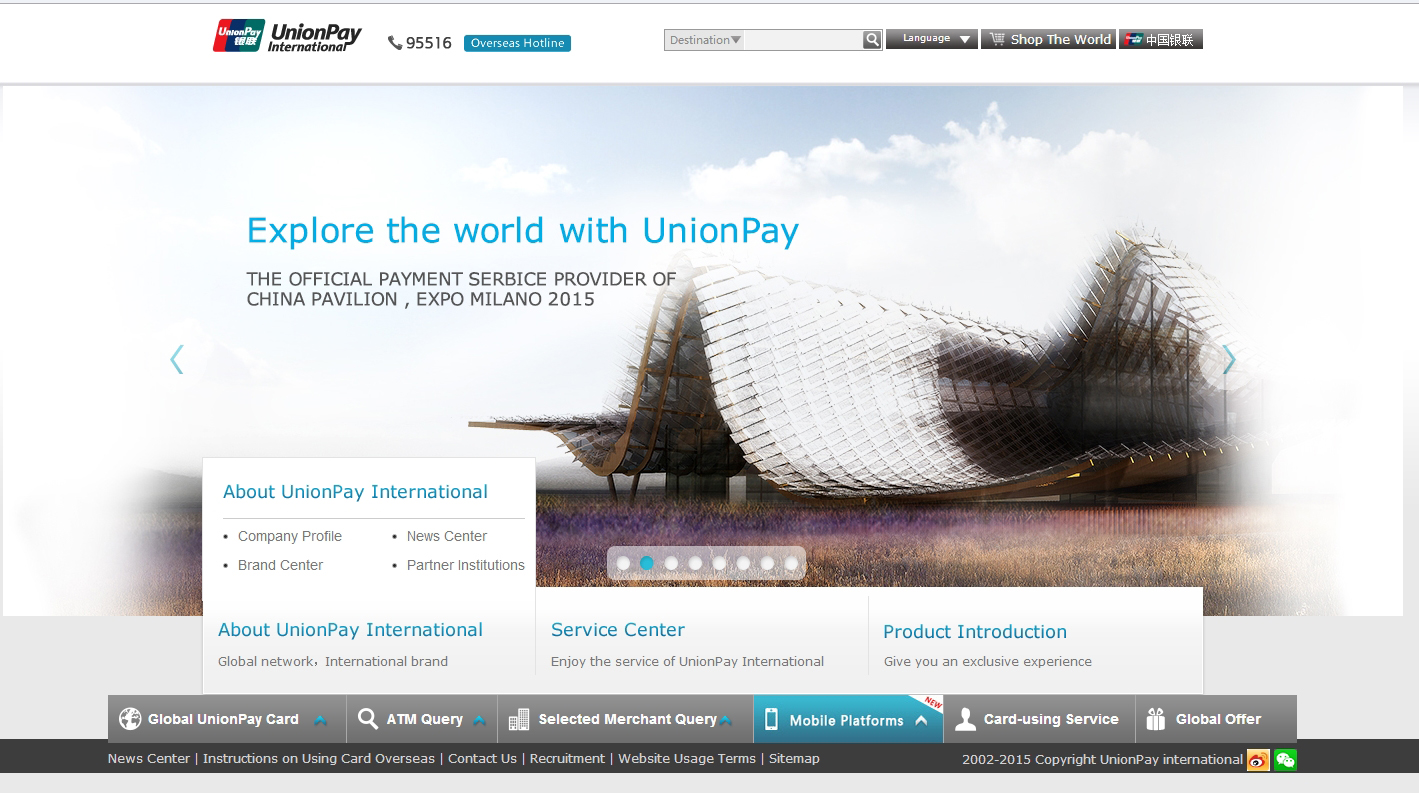Select the fifth carousel dot
The height and width of the screenshot is (793, 1419).
click(719, 563)
